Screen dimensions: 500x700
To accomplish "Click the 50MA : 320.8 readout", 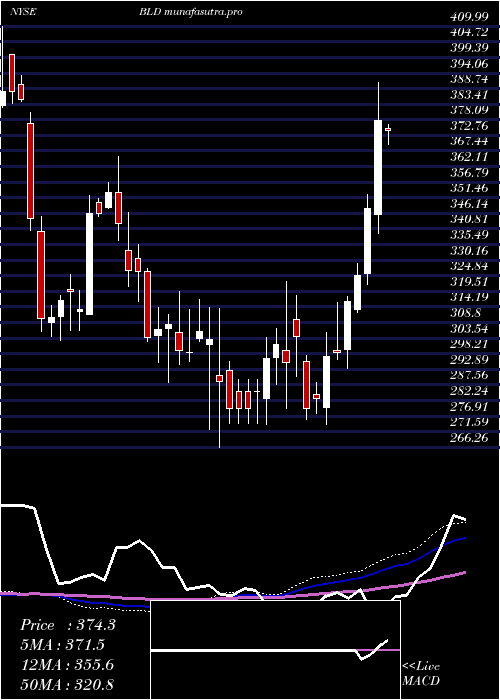I will pos(68,684).
